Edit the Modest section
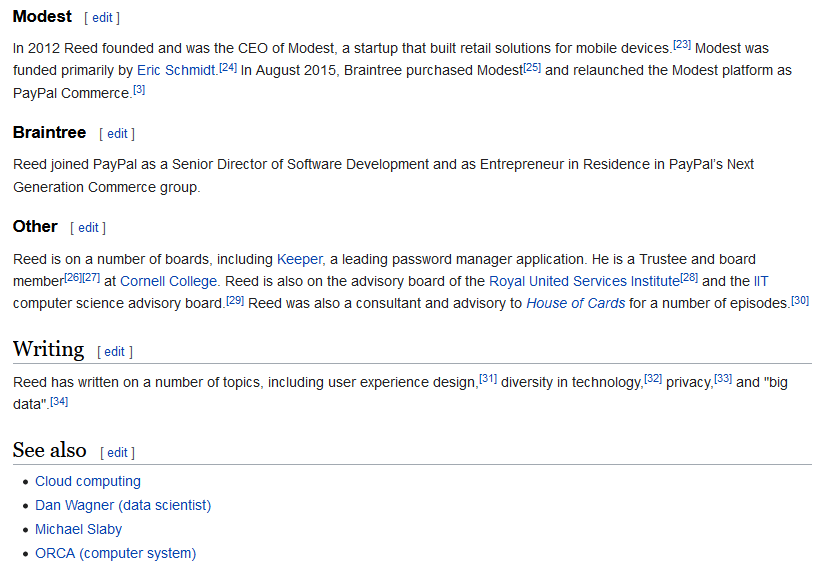This screenshot has width=824, height=582. tap(102, 18)
